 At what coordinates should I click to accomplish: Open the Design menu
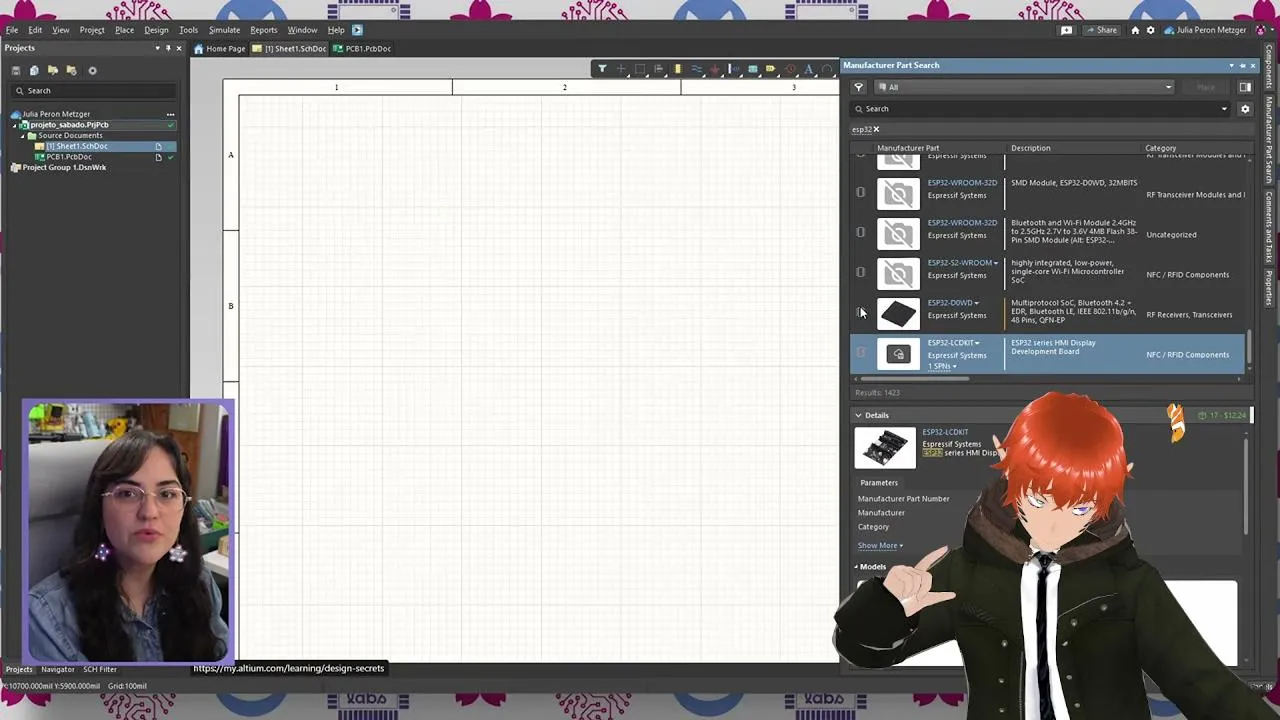(x=156, y=30)
